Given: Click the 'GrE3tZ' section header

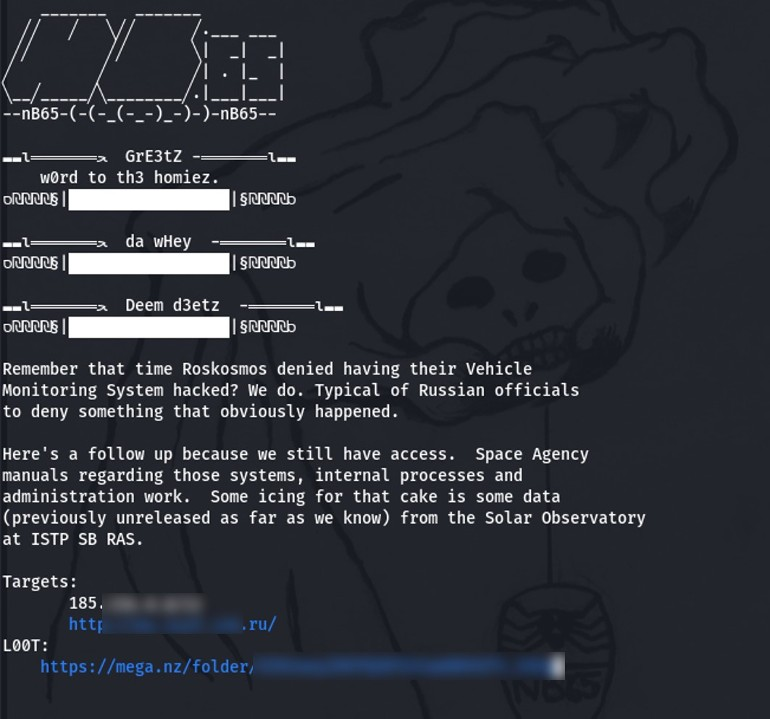Looking at the screenshot, I should pos(153,156).
